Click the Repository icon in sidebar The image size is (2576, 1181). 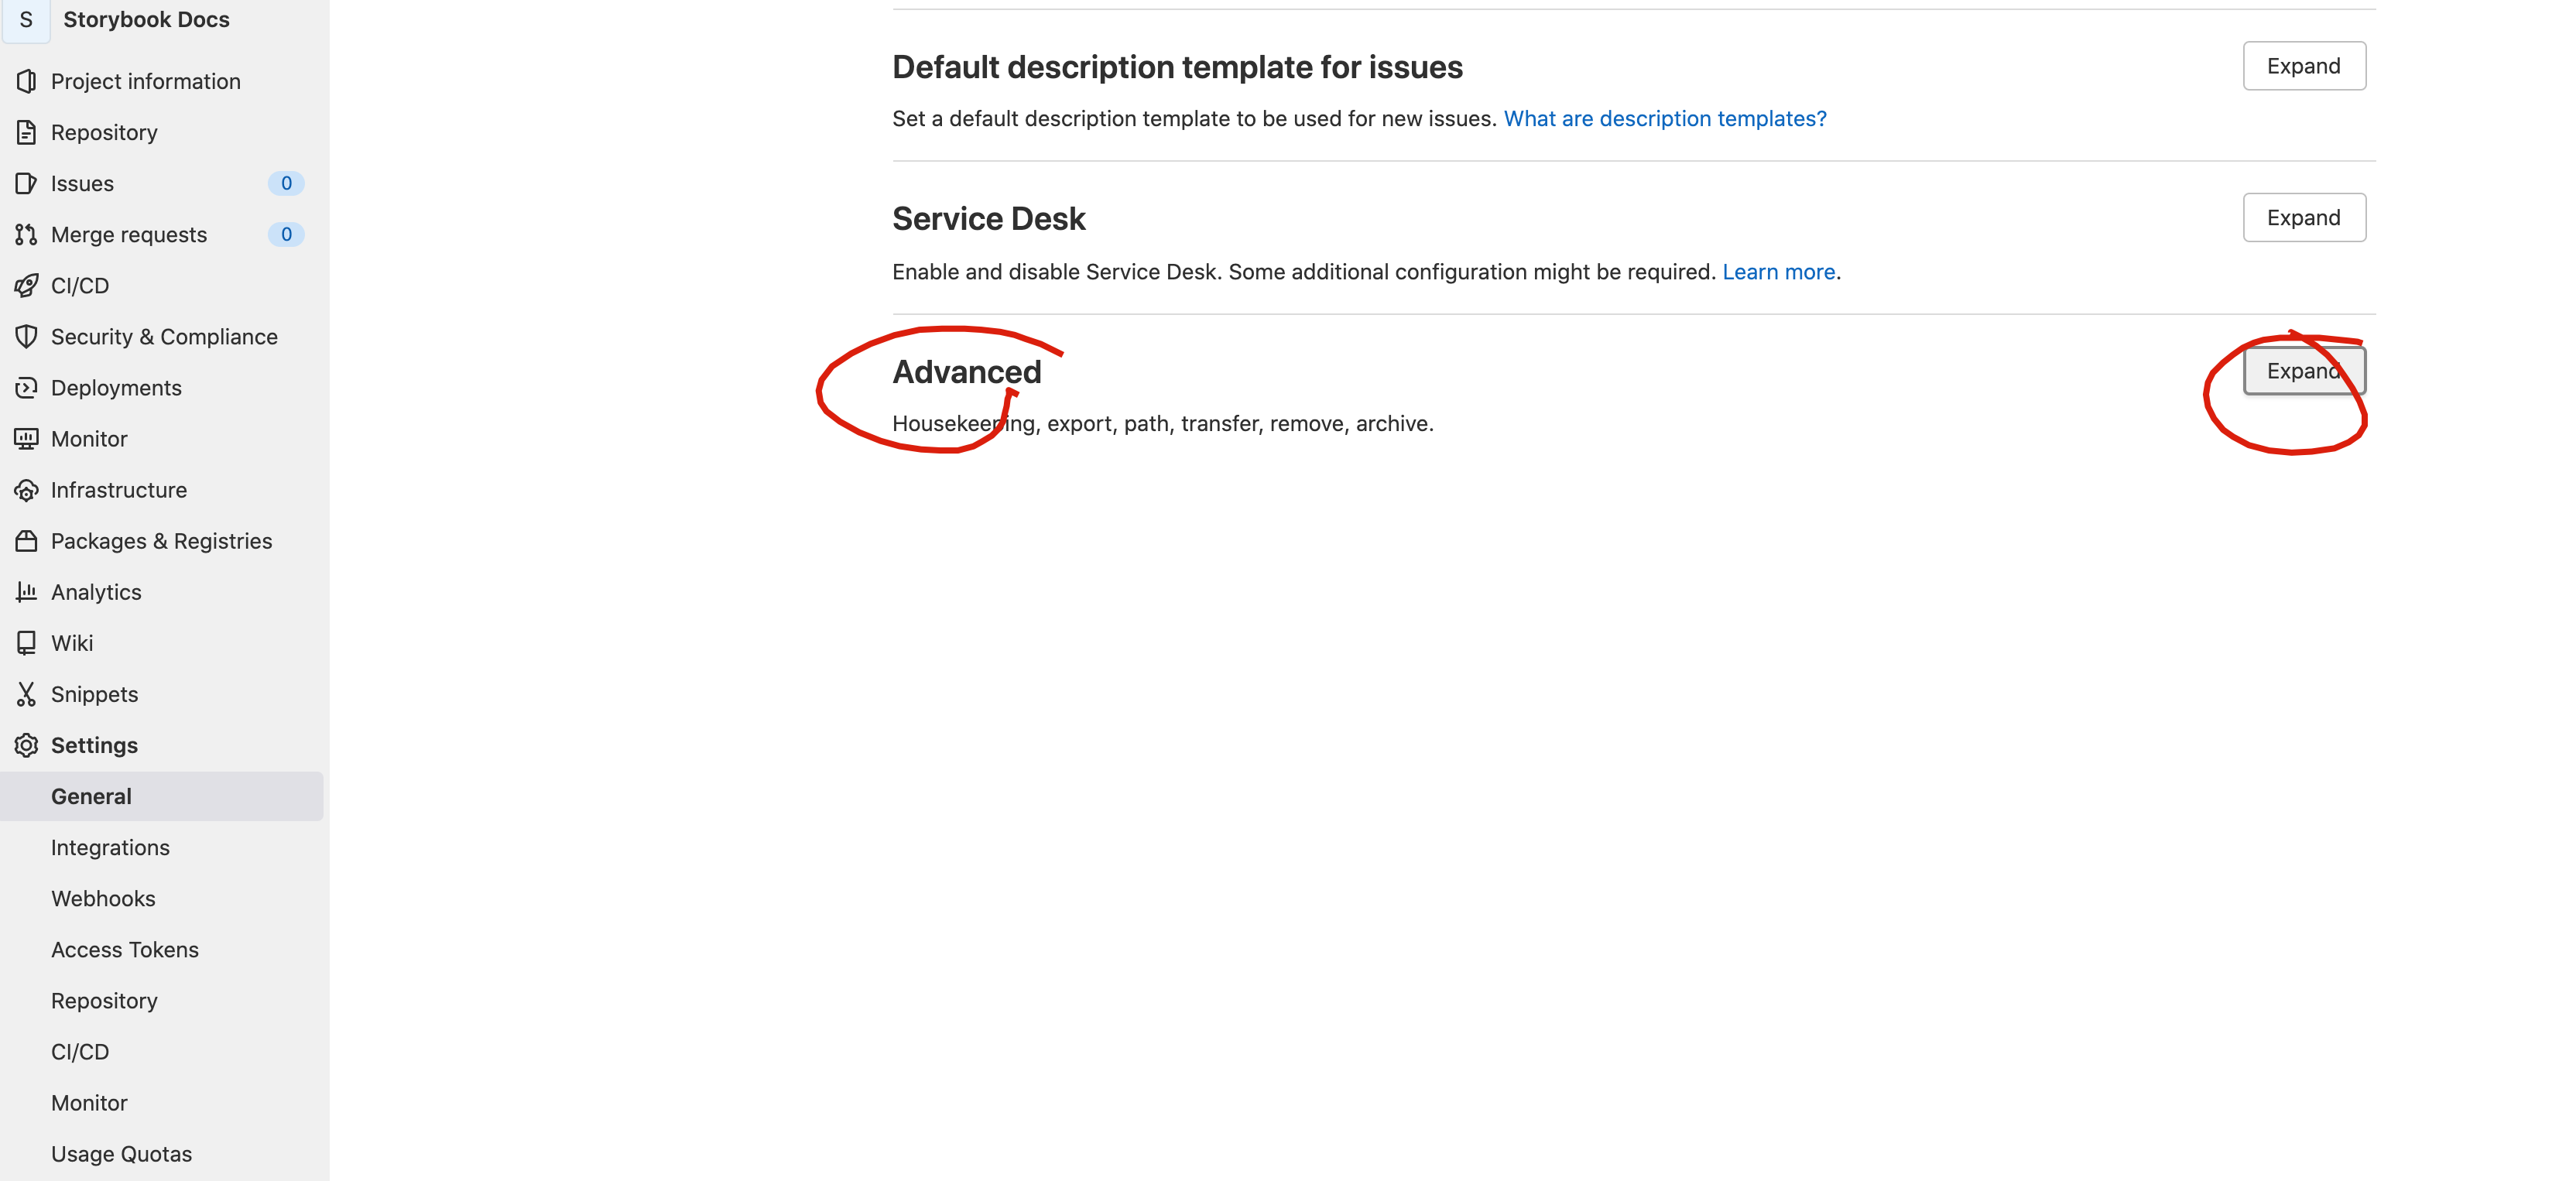pos(26,130)
